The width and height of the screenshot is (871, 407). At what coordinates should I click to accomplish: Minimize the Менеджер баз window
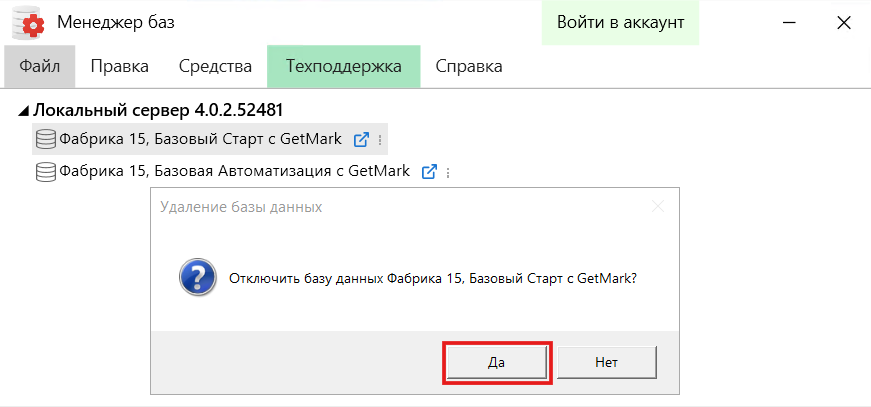(x=790, y=23)
